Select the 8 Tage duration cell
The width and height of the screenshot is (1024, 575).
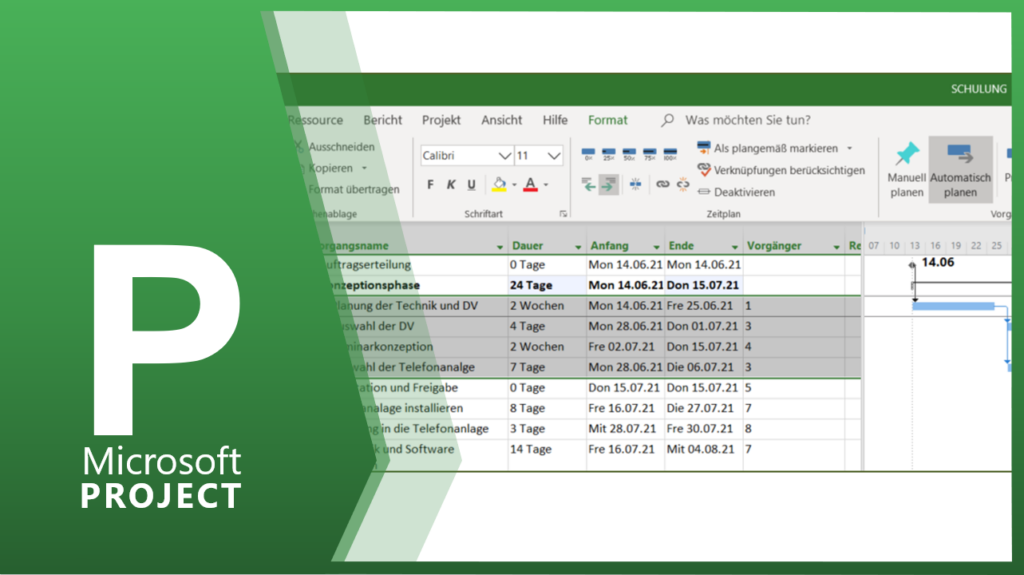[547, 408]
